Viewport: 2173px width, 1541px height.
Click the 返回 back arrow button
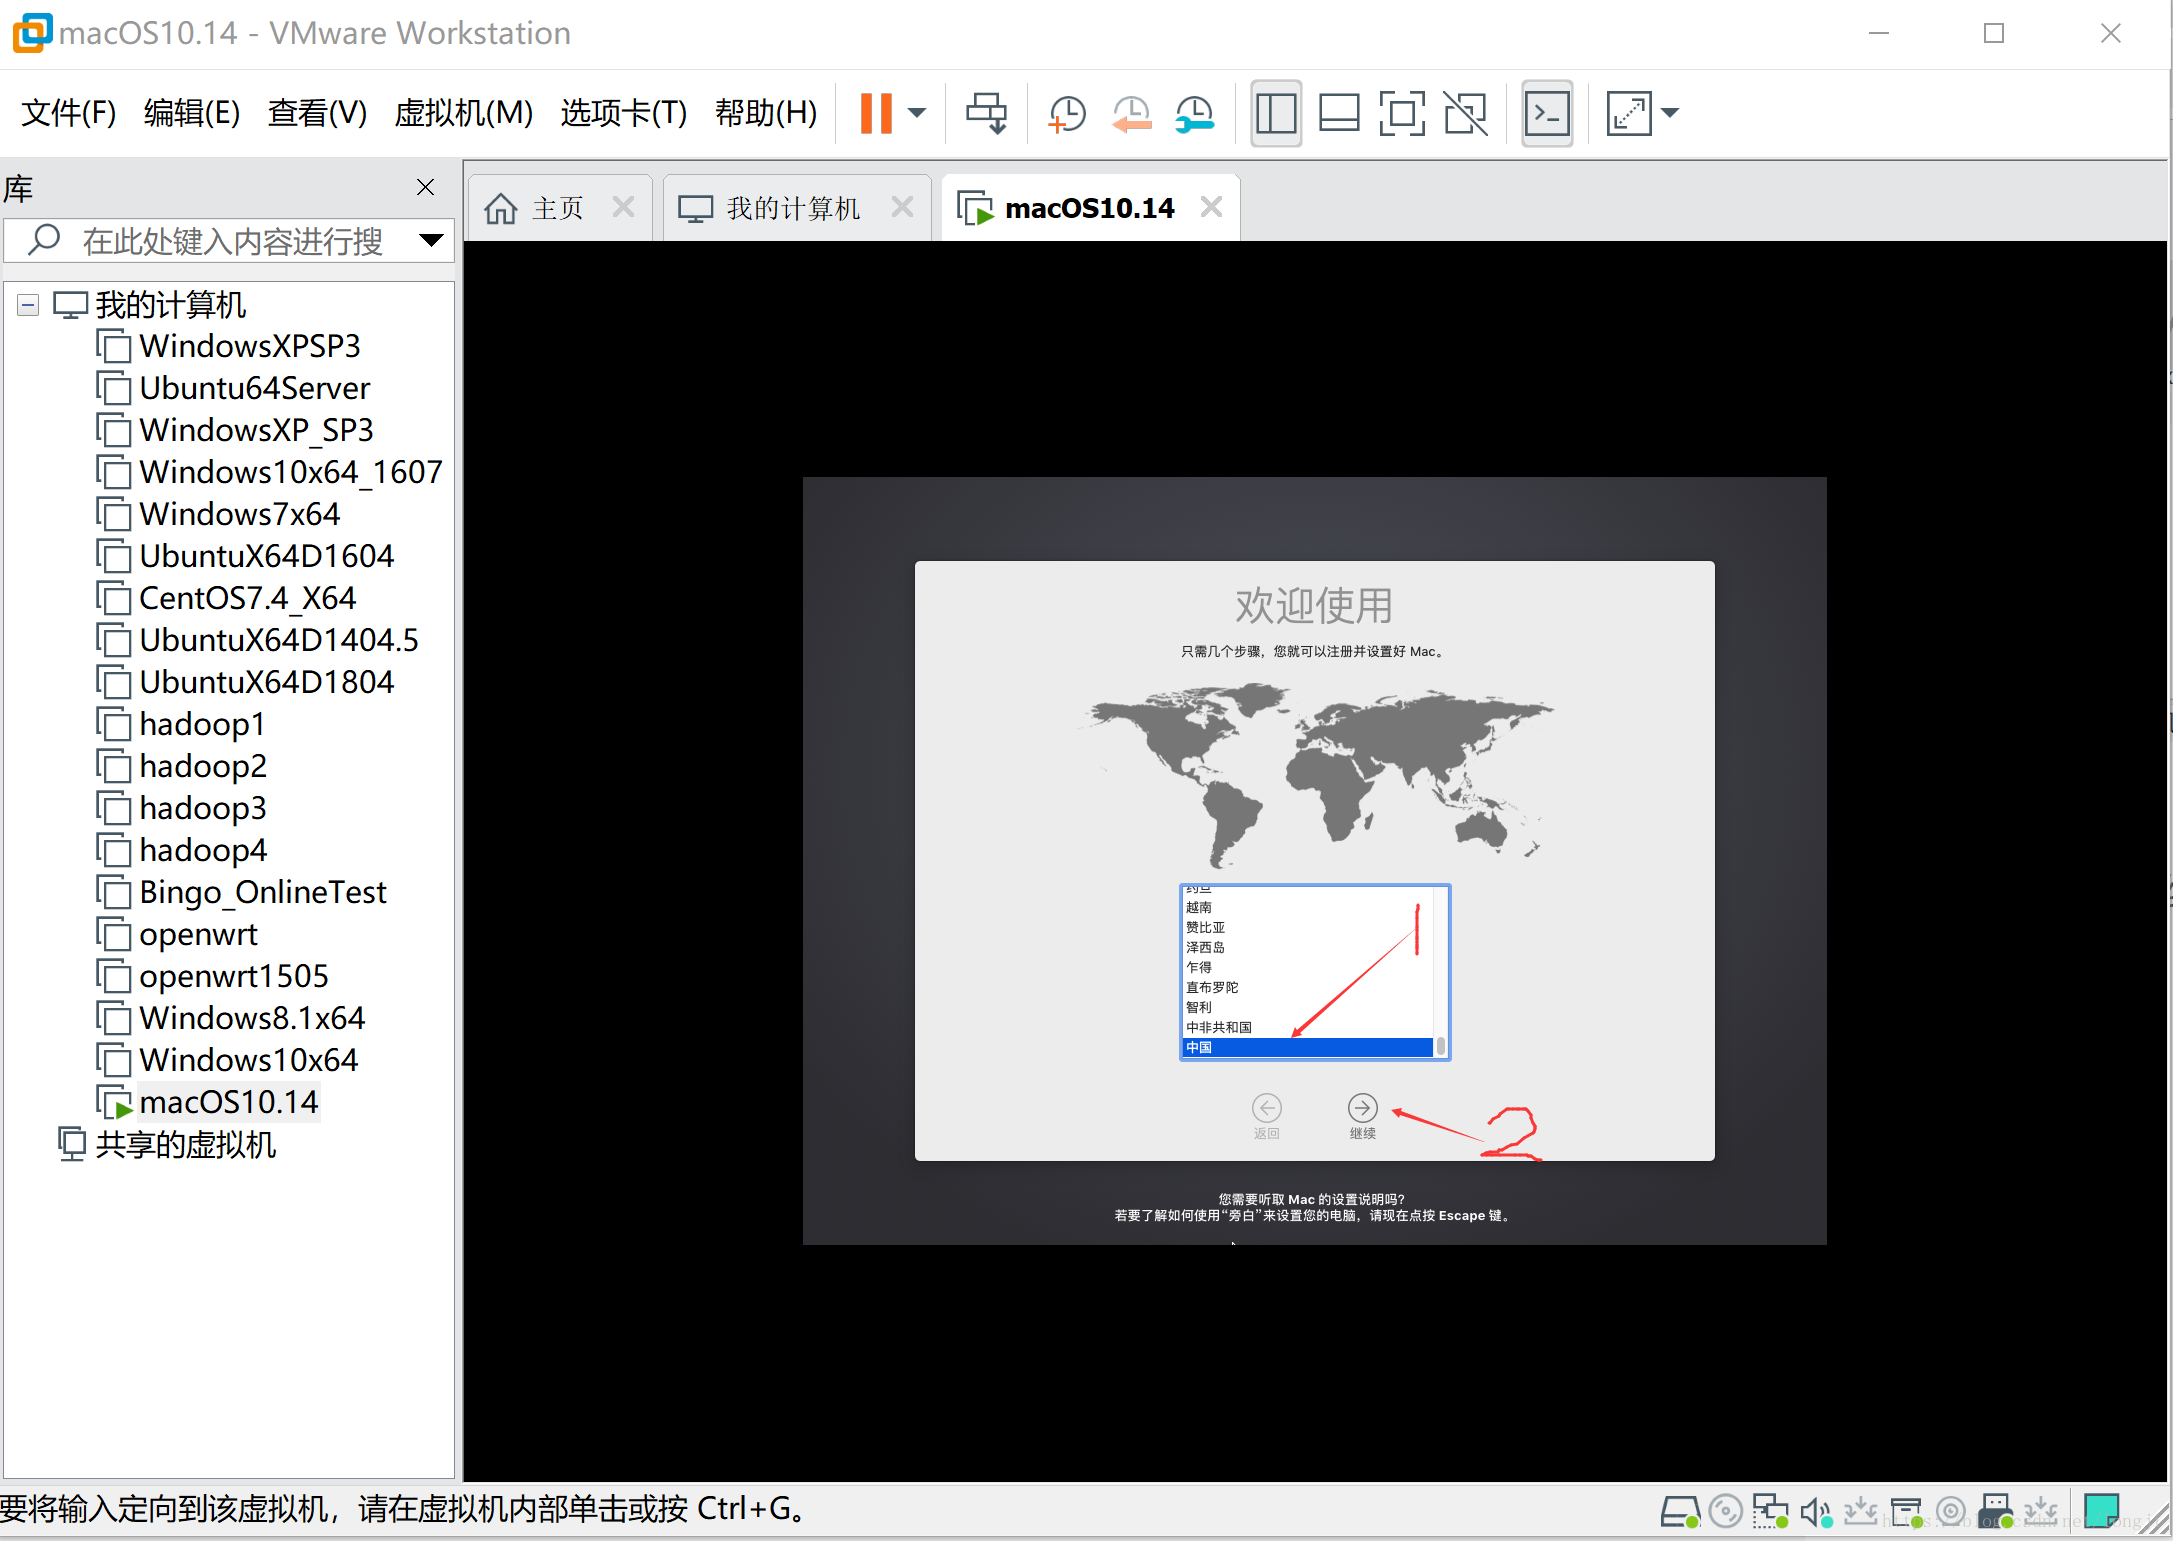point(1266,1108)
